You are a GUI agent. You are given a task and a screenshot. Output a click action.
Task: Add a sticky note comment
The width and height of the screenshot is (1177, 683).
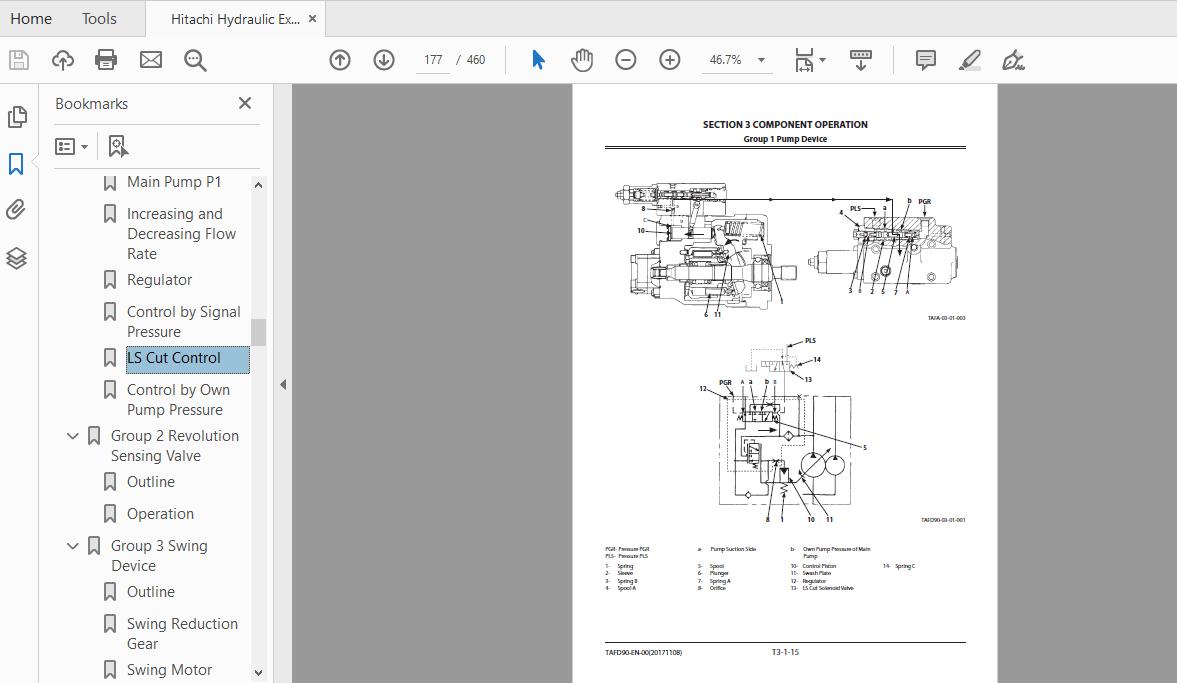click(926, 60)
